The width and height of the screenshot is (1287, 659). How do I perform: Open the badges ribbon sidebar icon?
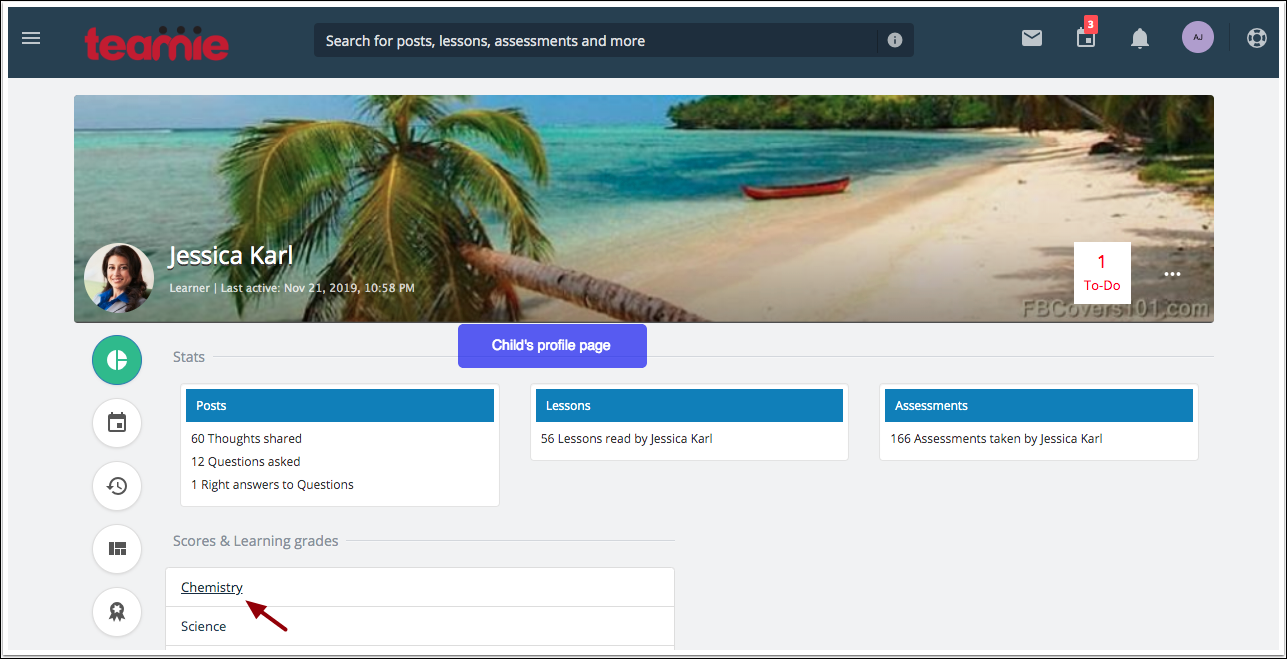click(117, 612)
